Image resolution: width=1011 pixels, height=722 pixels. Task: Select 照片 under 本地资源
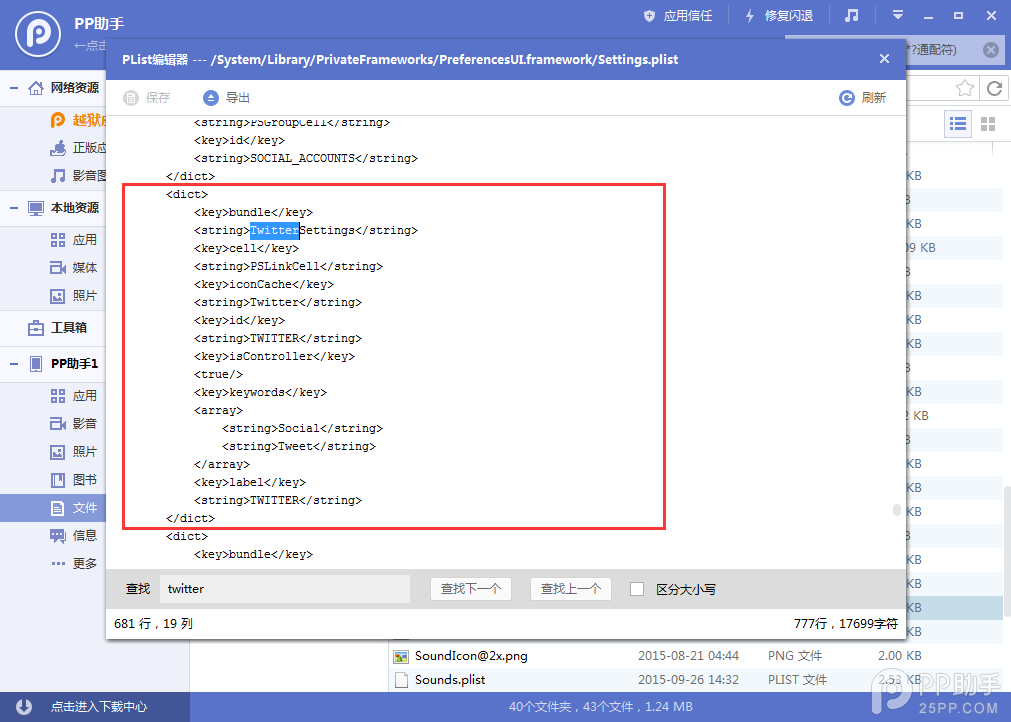click(74, 296)
